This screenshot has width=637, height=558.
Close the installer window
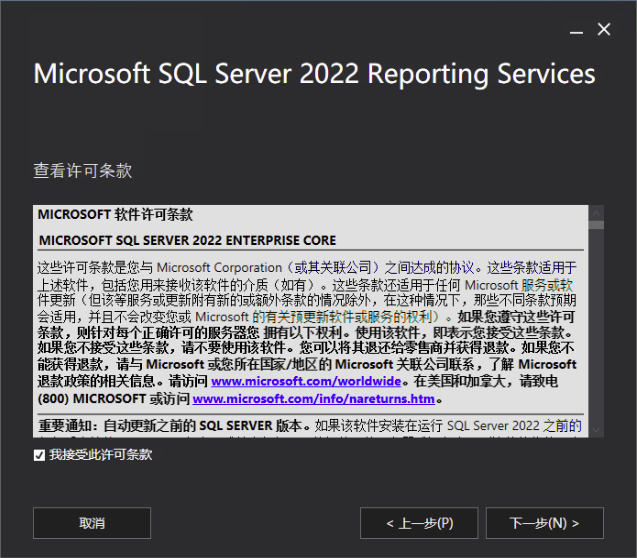pos(604,29)
